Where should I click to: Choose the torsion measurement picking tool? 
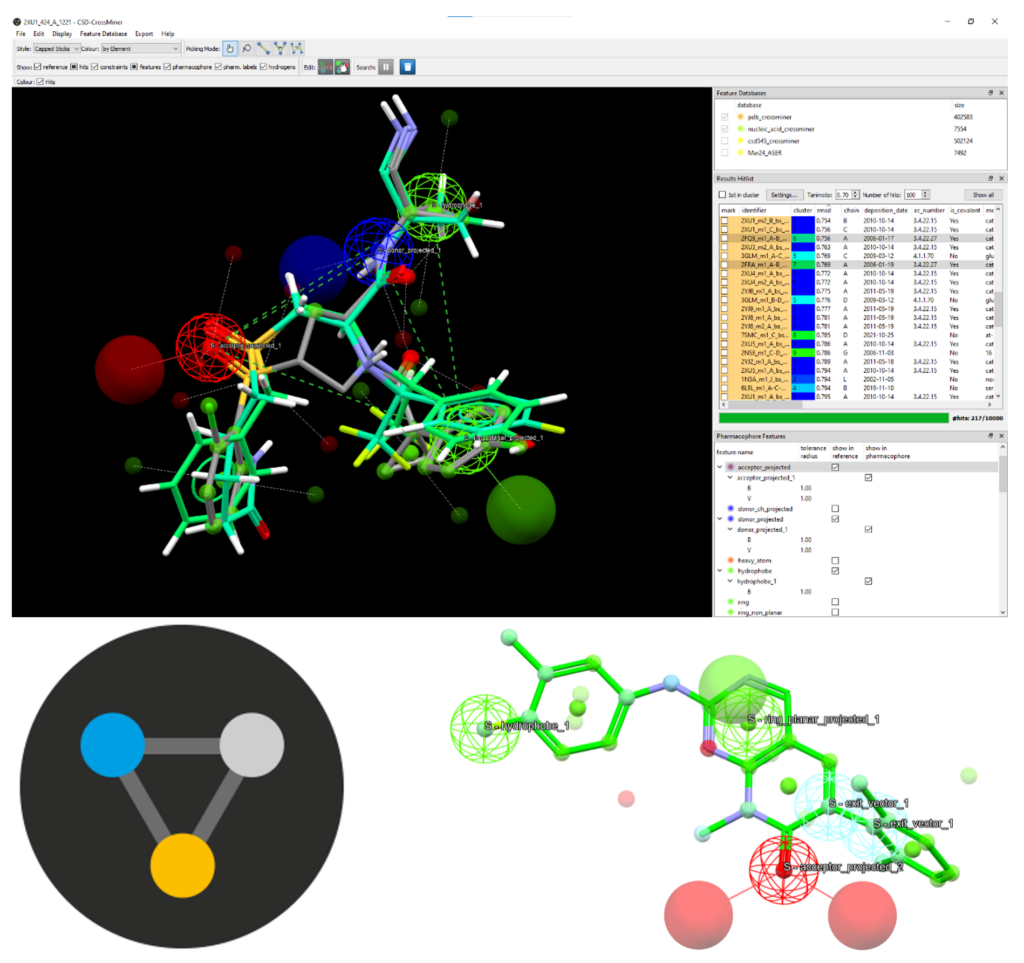pyautogui.click(x=296, y=48)
